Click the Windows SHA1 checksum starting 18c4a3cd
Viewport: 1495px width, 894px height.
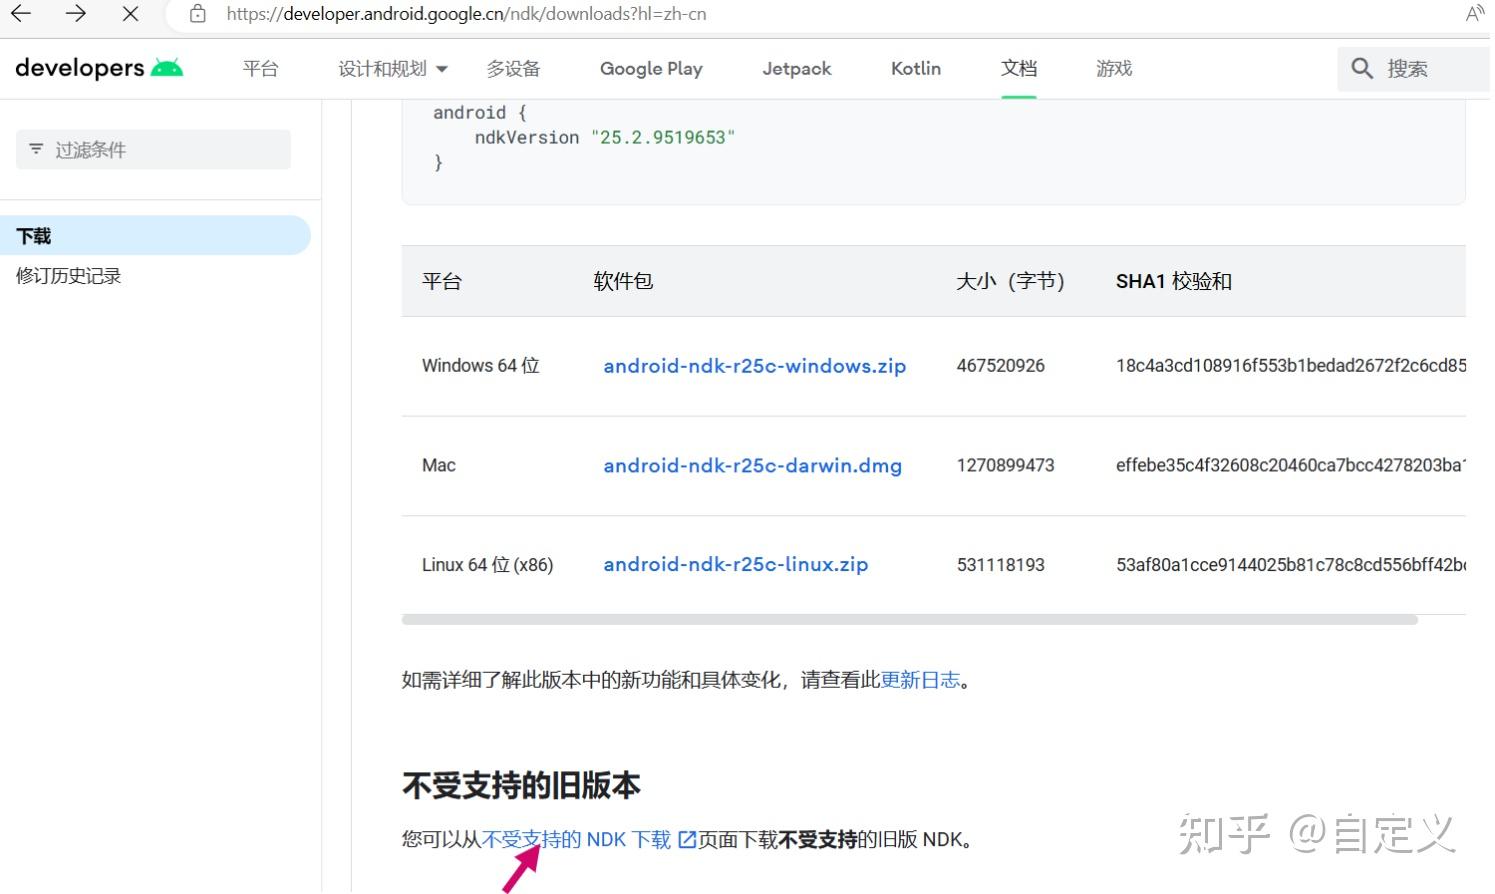[x=1291, y=366]
